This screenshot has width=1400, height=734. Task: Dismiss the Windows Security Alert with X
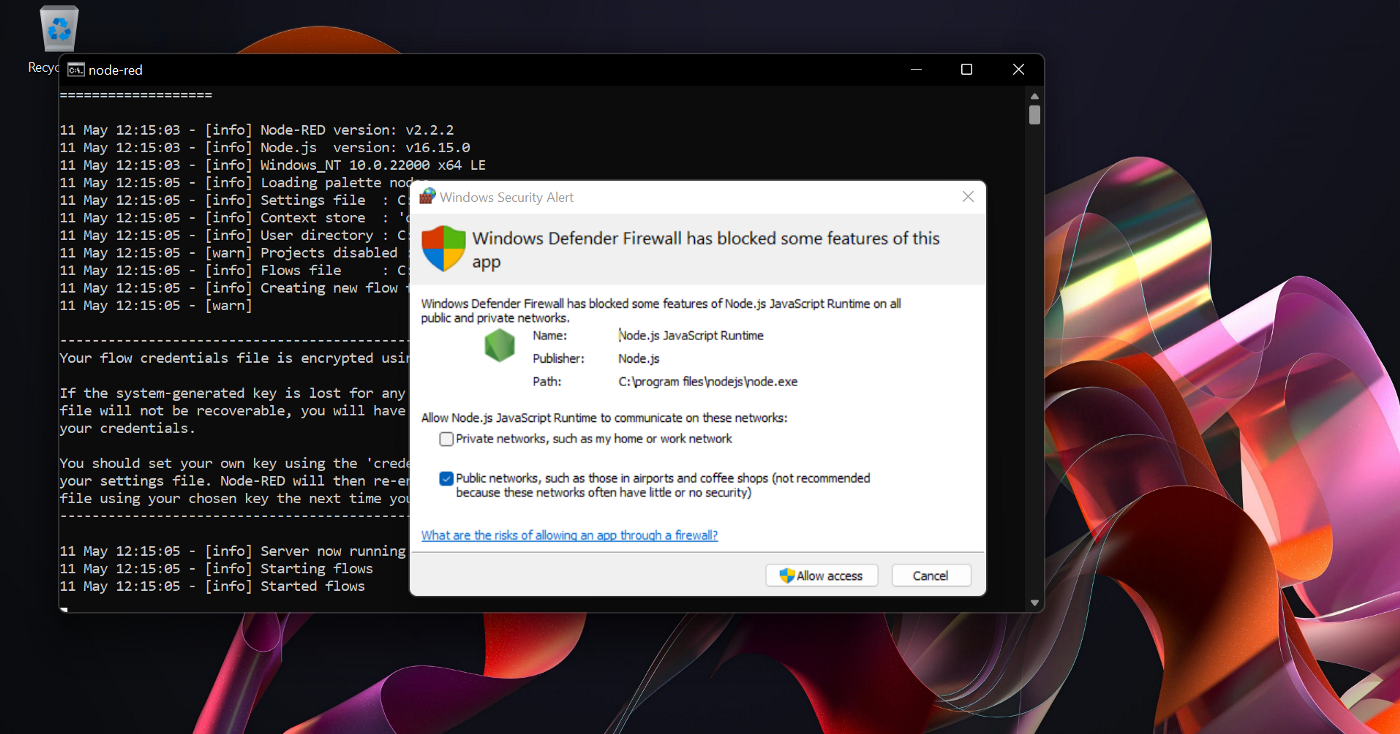click(967, 197)
